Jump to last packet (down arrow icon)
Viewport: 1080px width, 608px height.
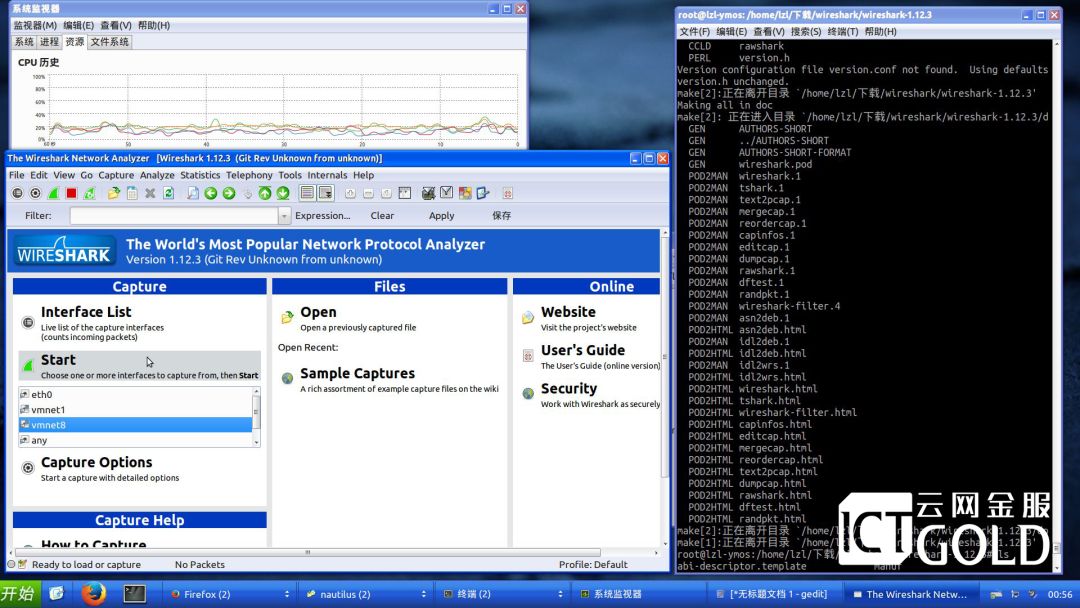point(283,193)
